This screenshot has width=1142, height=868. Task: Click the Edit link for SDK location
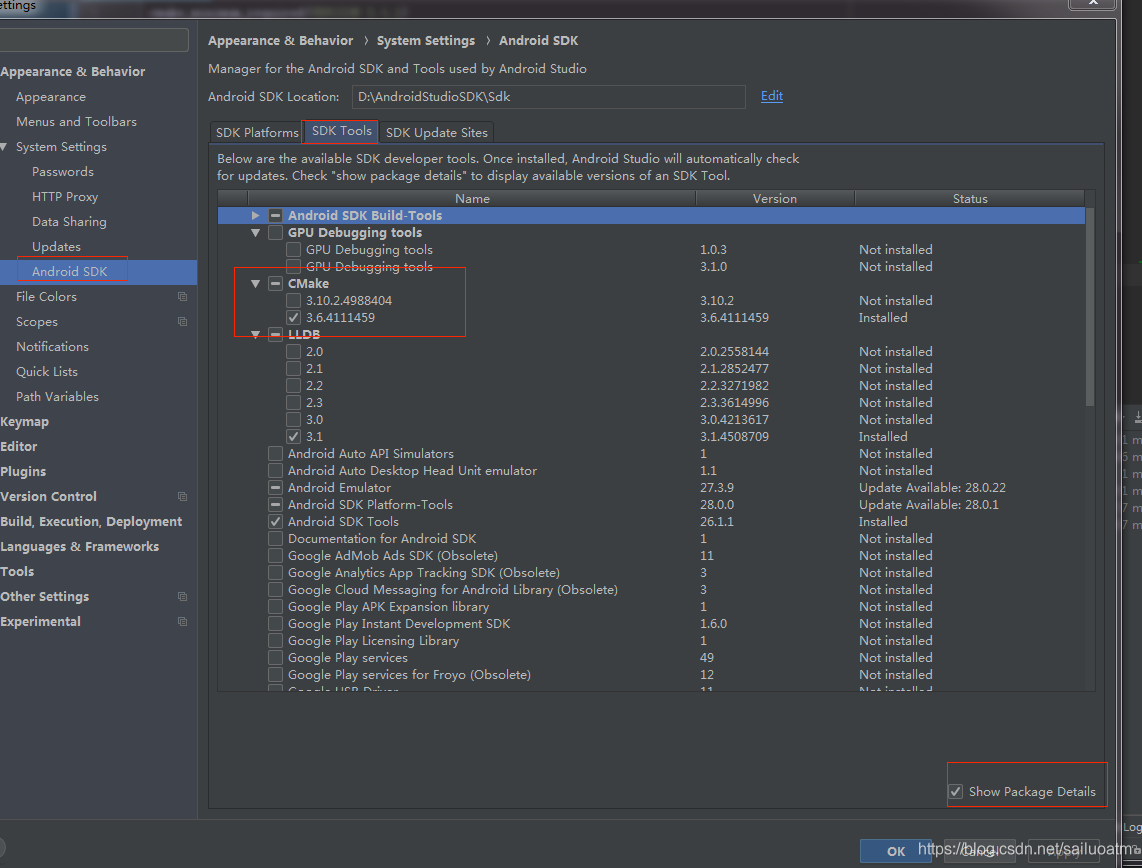point(772,96)
